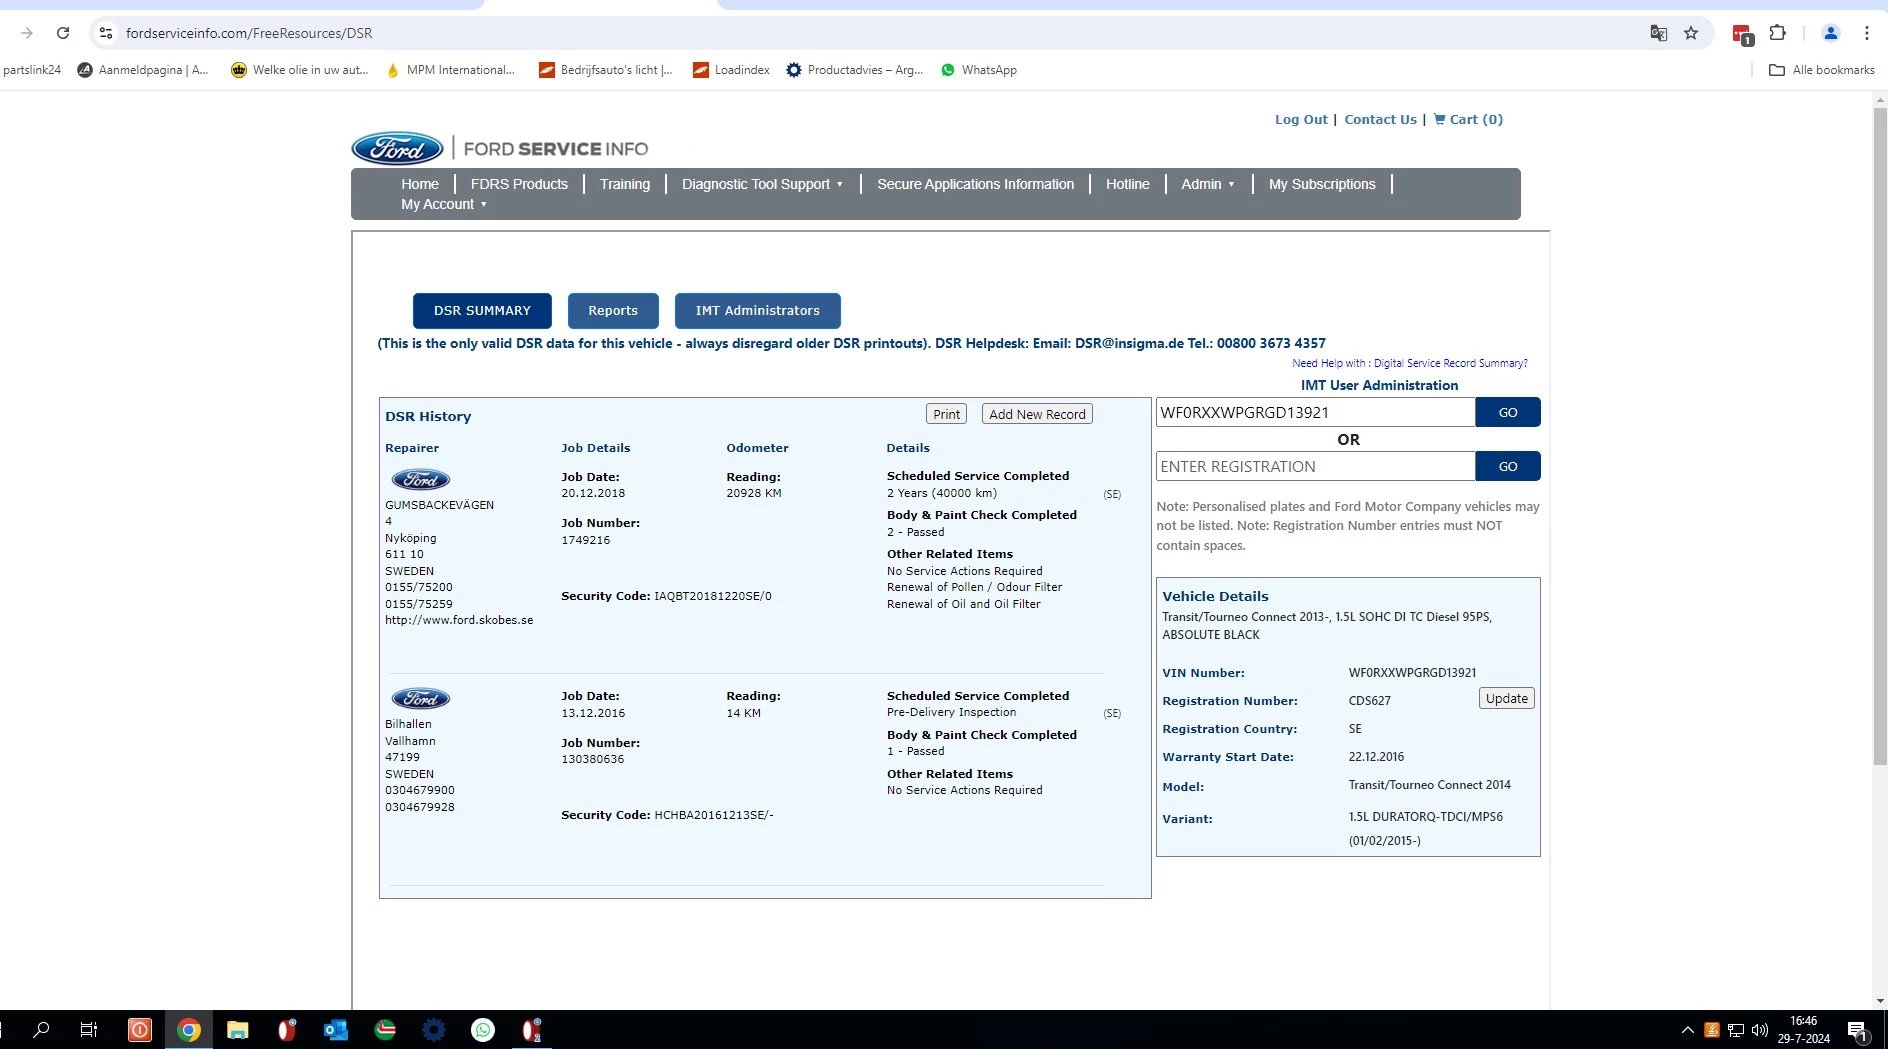This screenshot has height=1049, width=1888.
Task: Open the Chrome three-dot menu
Action: 1866,33
